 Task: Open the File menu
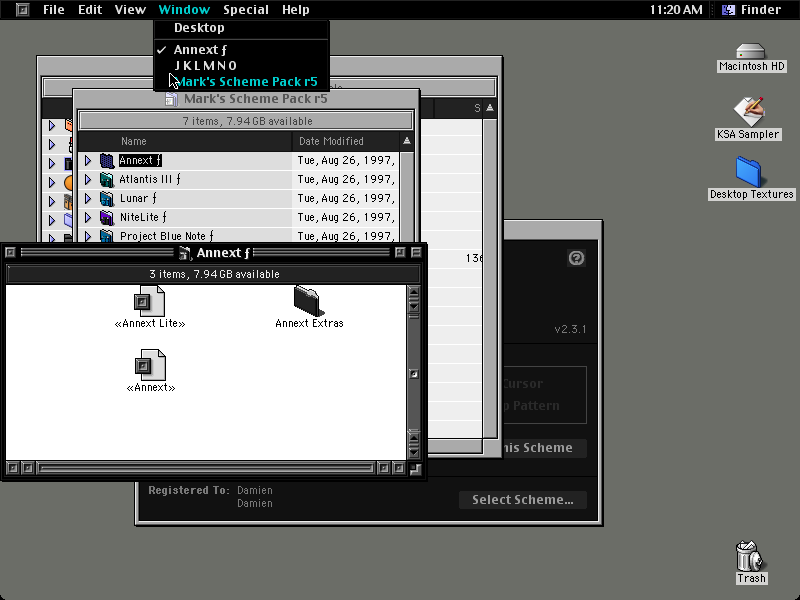[54, 10]
